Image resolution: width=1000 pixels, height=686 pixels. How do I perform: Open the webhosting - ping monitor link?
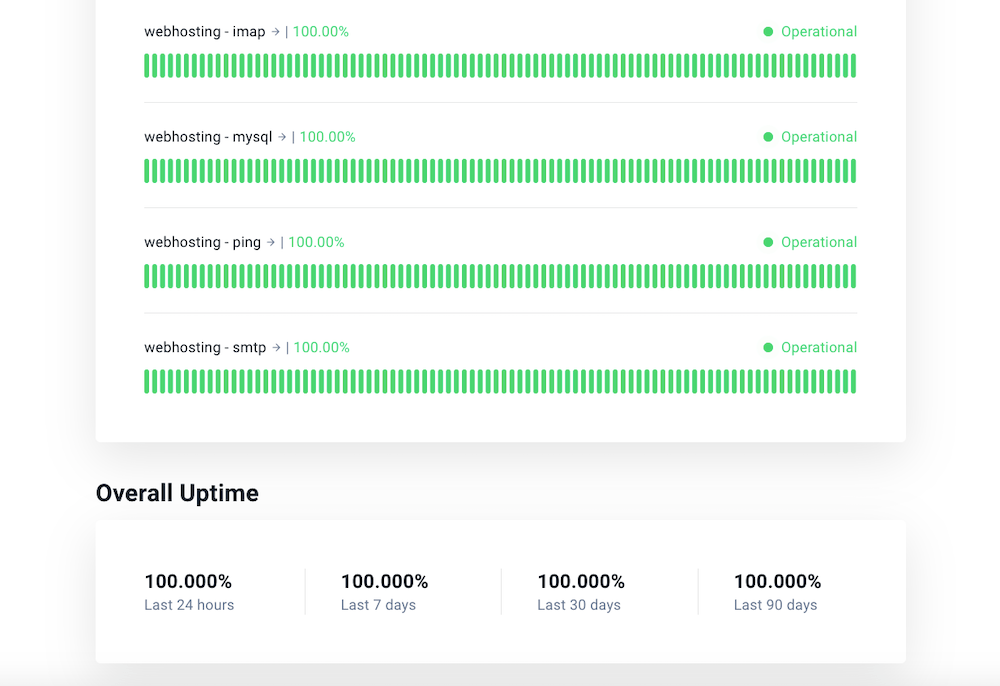(x=203, y=242)
